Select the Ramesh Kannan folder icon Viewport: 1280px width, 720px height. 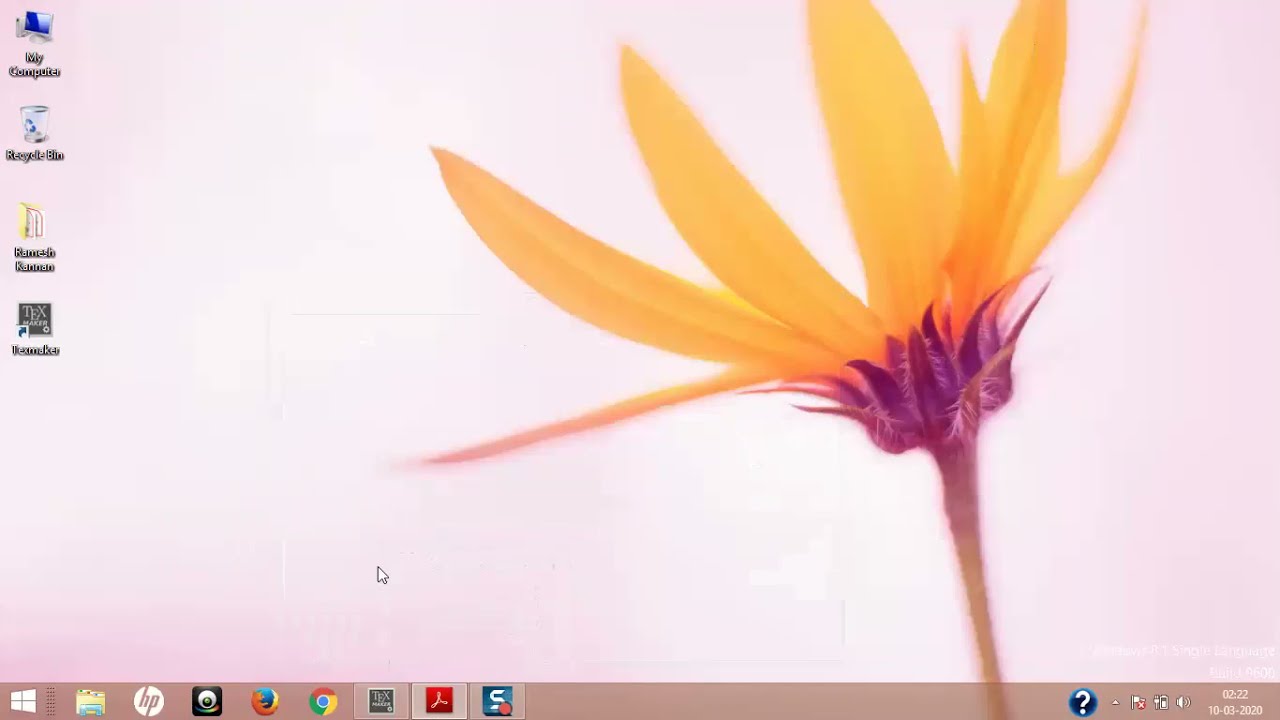(35, 238)
